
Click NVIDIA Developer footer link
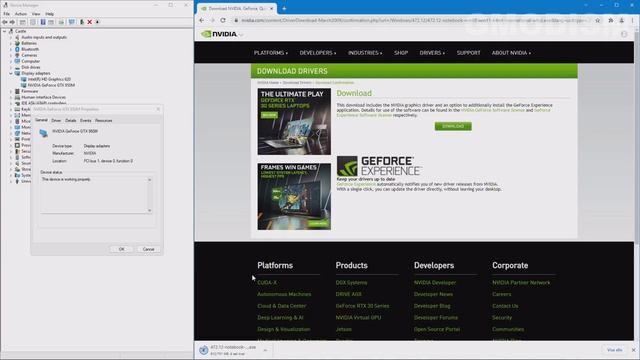[435, 282]
